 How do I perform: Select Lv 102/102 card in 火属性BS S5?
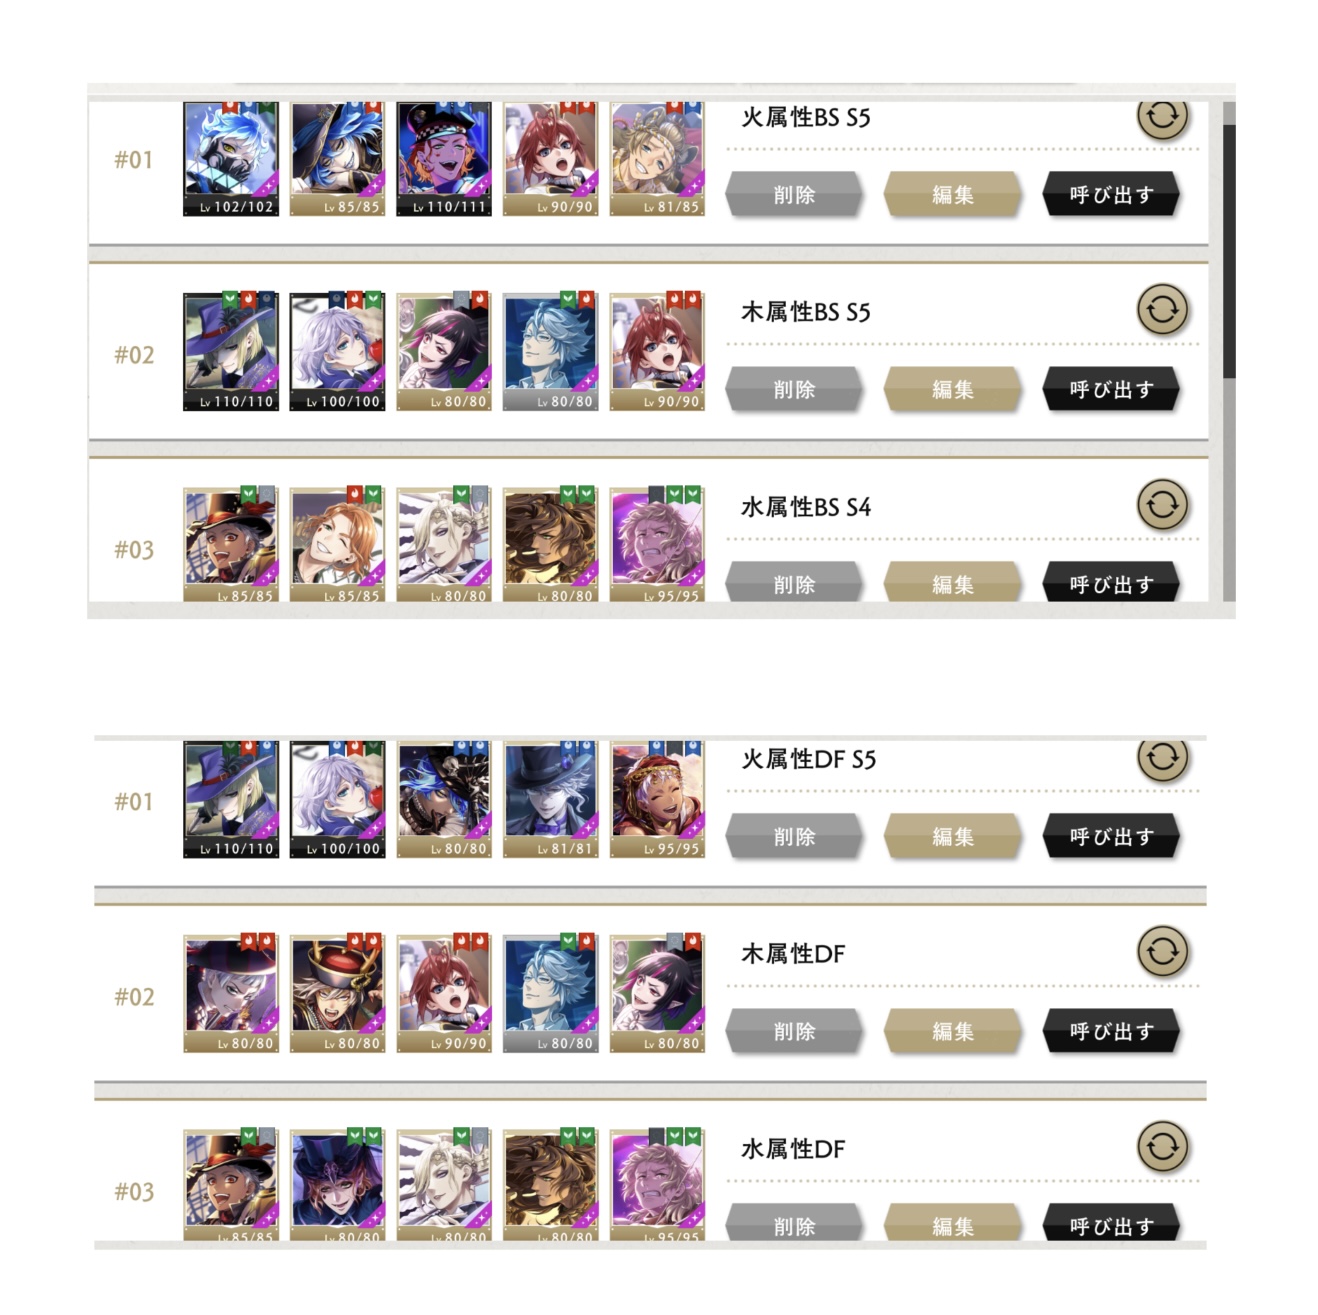(231, 159)
